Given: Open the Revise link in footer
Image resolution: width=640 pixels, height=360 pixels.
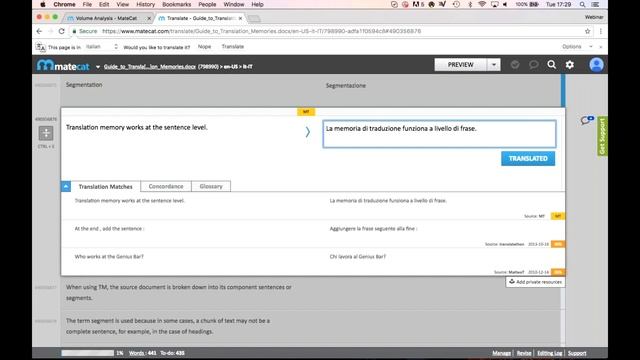Looking at the screenshot, I should 524,353.
